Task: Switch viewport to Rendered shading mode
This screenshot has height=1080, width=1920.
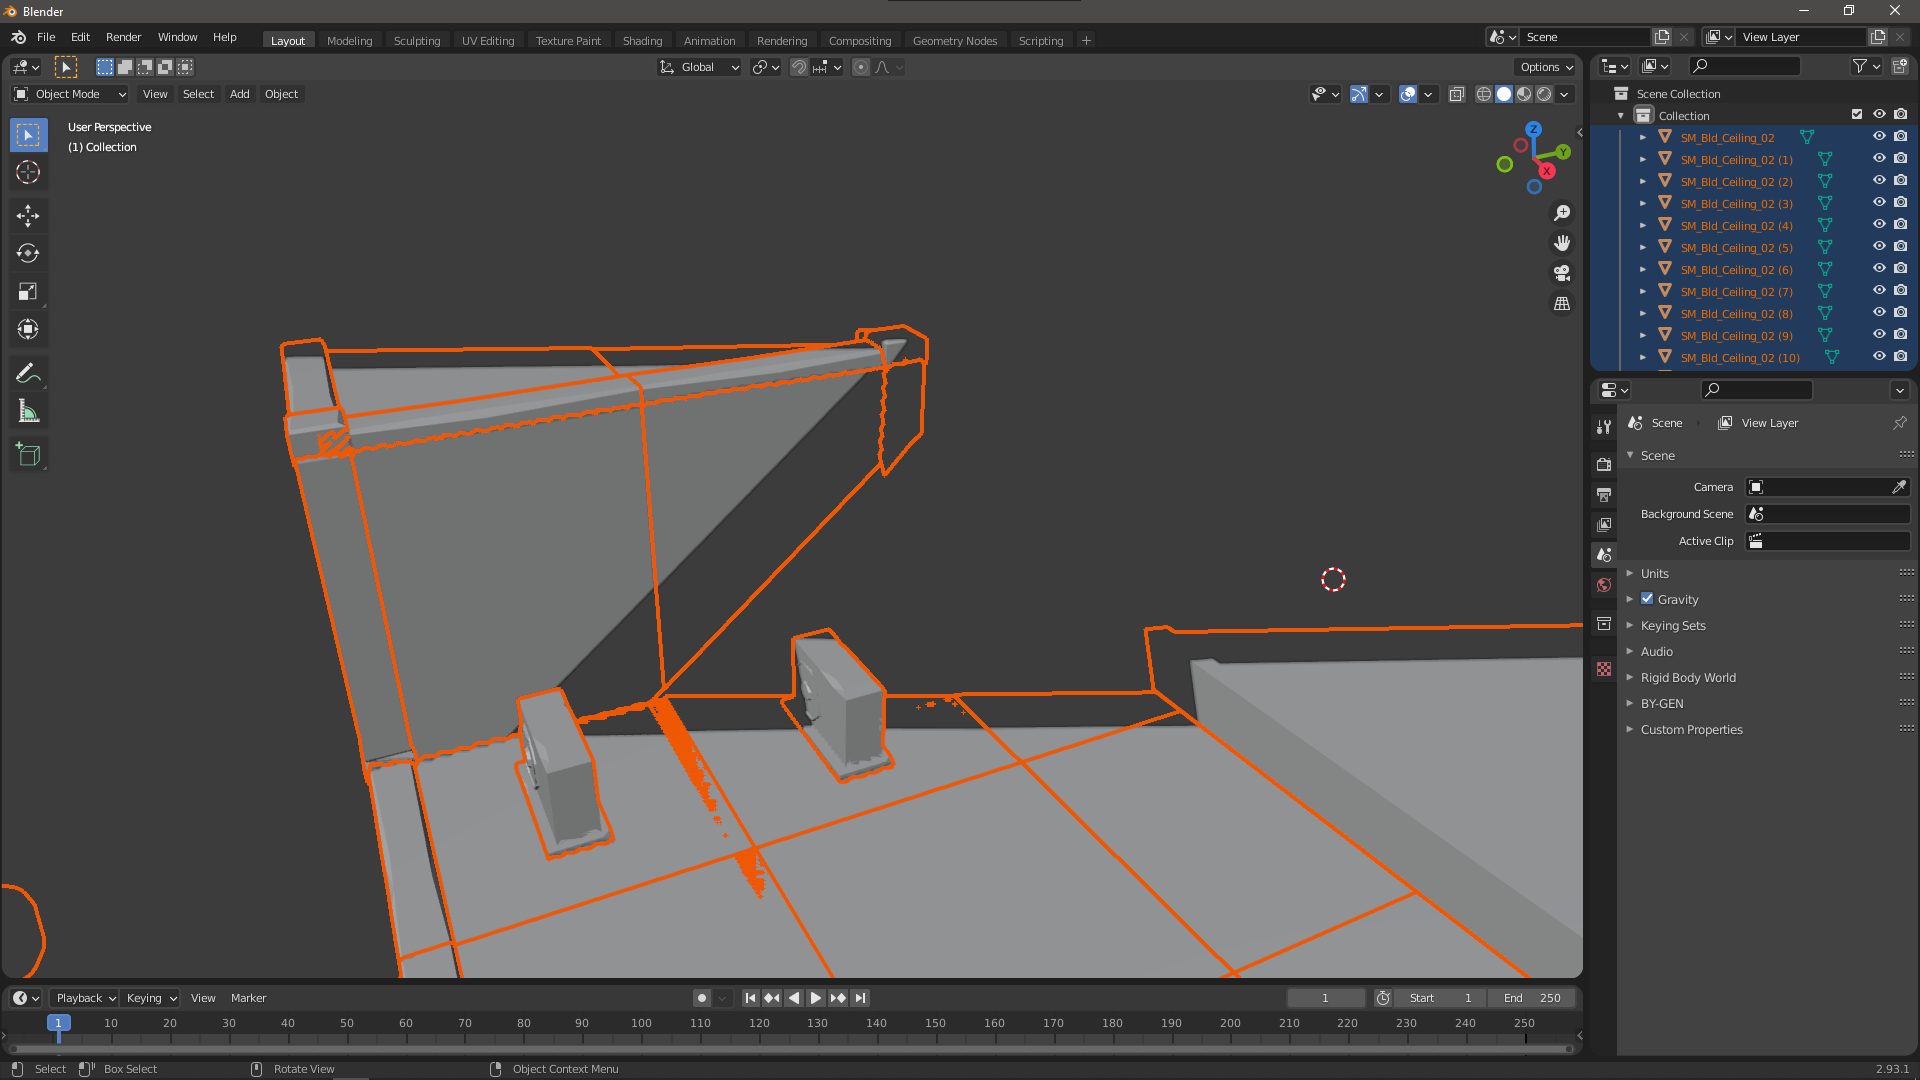Action: coord(1545,94)
